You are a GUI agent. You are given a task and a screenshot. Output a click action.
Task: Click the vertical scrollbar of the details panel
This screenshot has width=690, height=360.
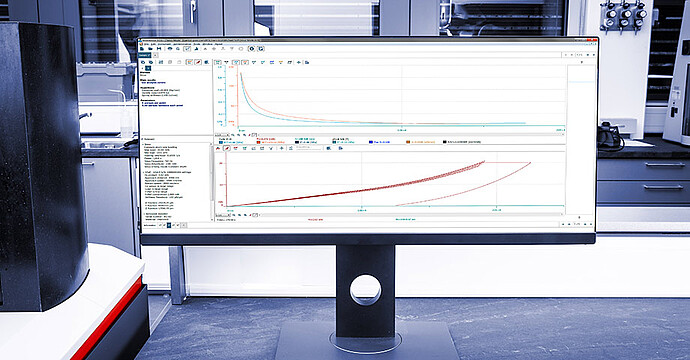pos(212,181)
